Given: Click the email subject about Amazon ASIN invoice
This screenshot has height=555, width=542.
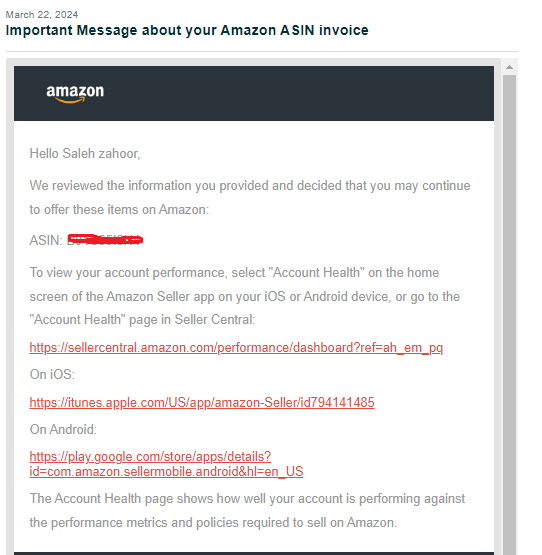Looking at the screenshot, I should point(187,30).
